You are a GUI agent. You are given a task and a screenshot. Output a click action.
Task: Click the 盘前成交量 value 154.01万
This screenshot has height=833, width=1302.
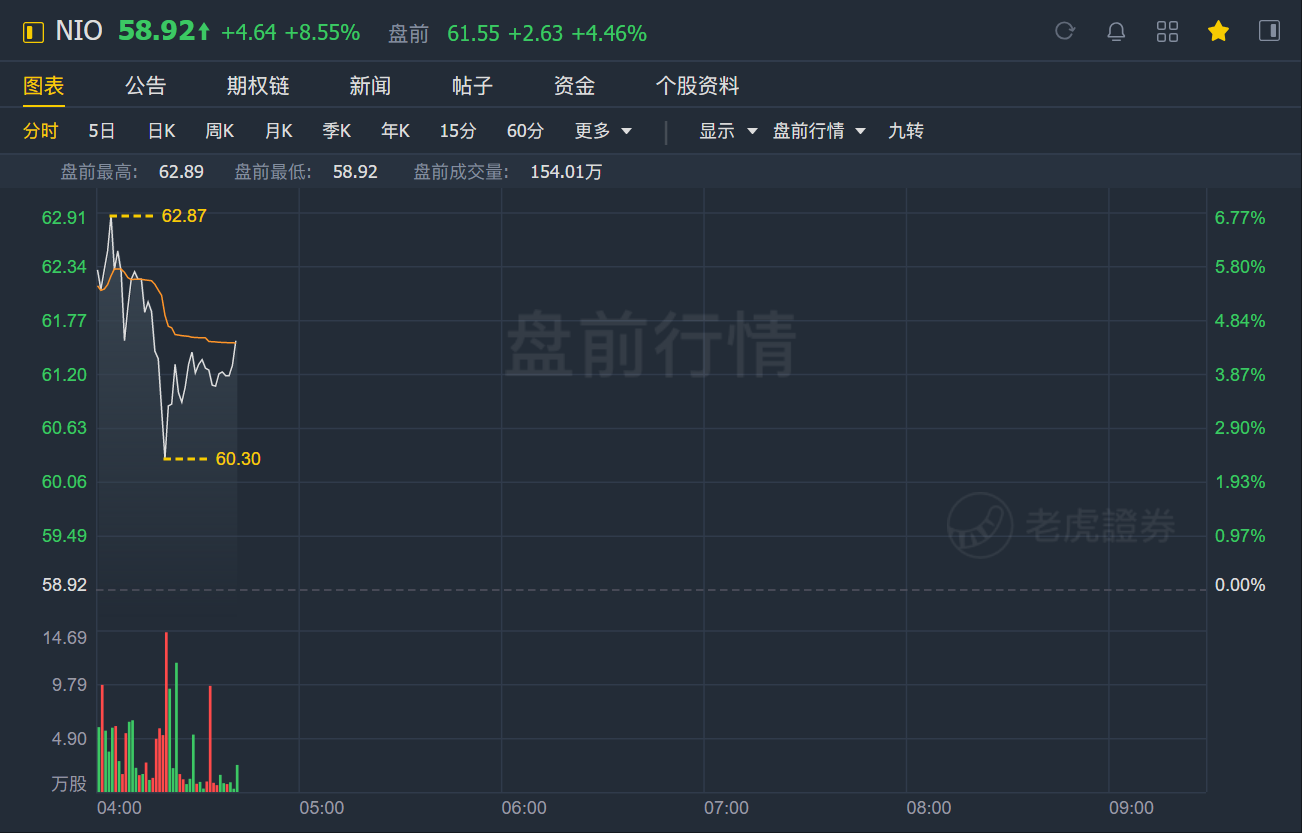[x=566, y=172]
